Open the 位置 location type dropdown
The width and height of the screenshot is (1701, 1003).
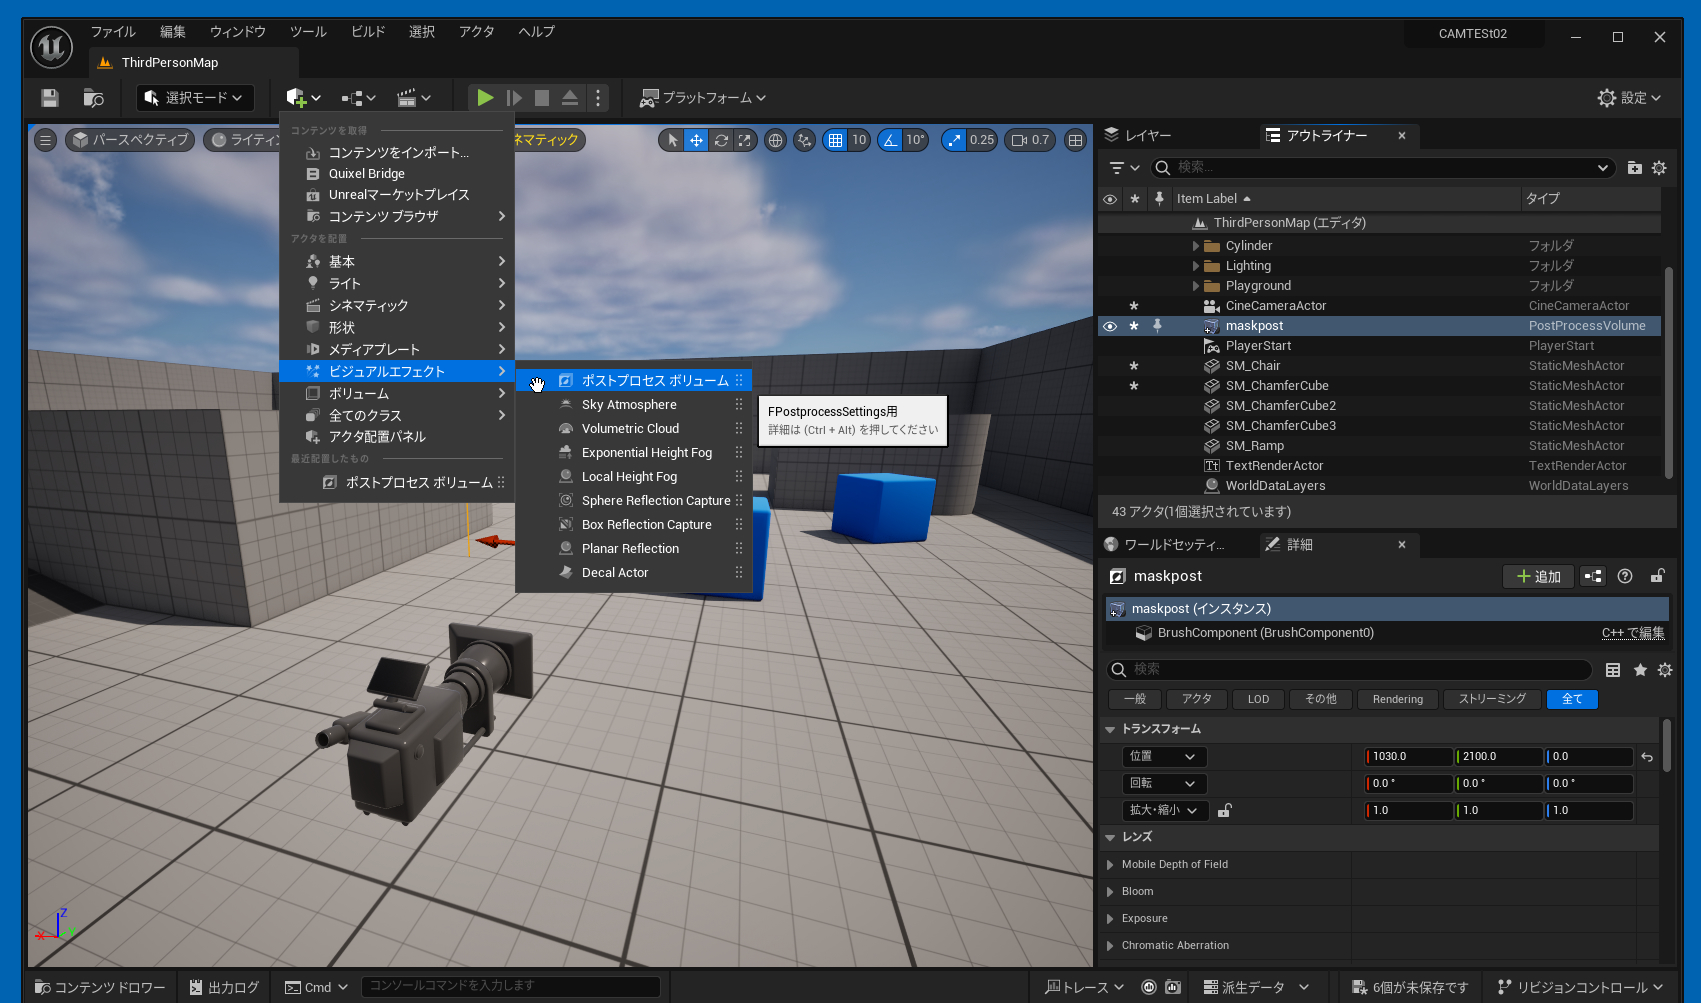click(x=1164, y=757)
